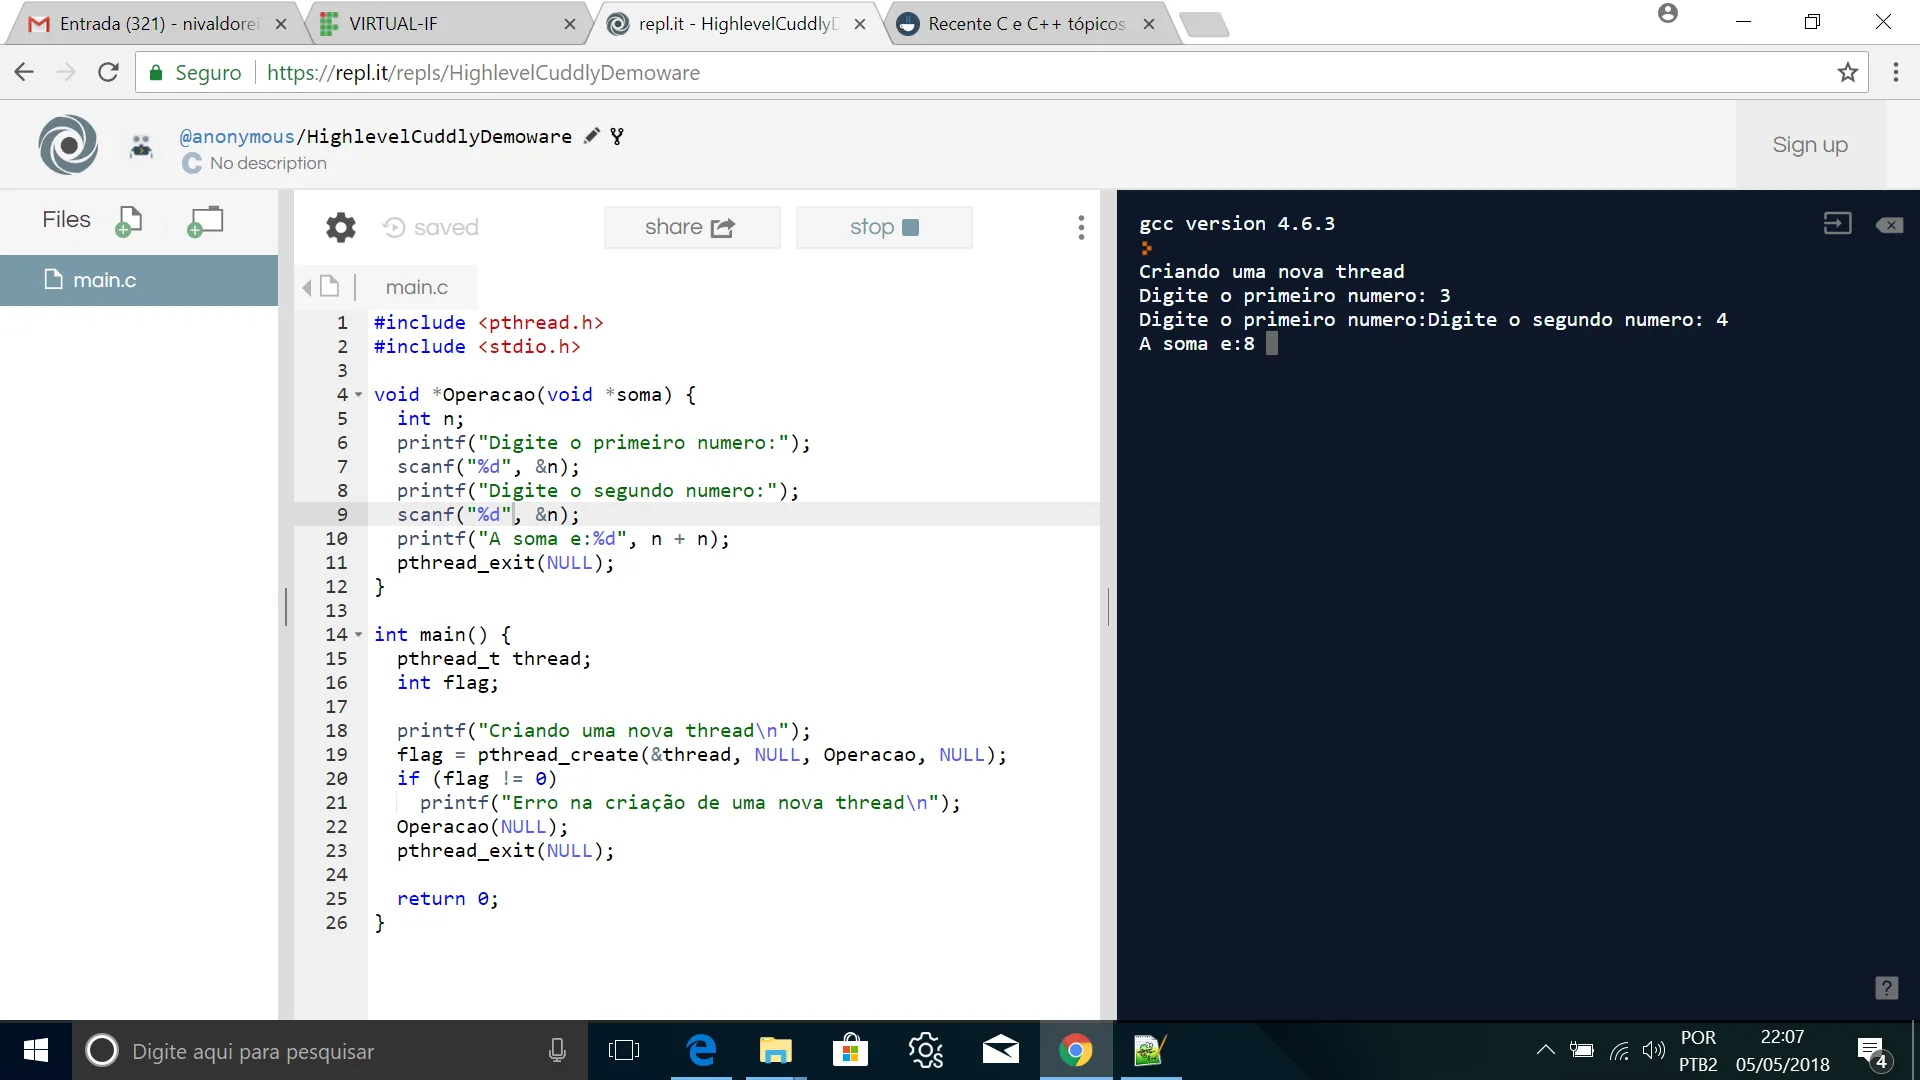
Task: Collapse file panel using left arrow
Action: (x=307, y=288)
